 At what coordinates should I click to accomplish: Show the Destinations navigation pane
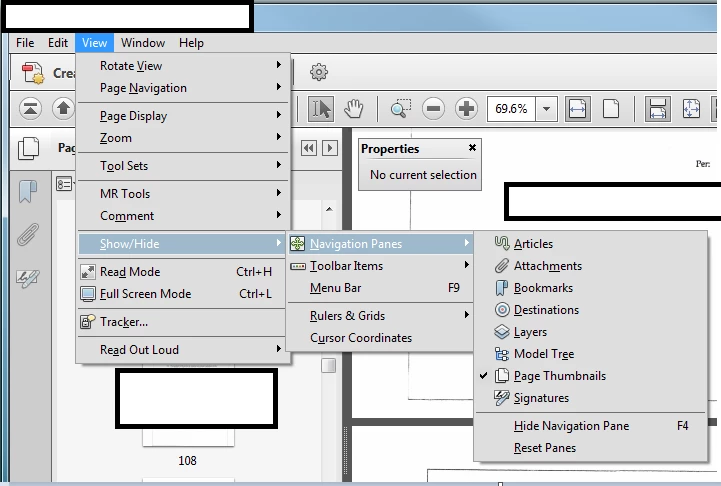(x=590, y=310)
